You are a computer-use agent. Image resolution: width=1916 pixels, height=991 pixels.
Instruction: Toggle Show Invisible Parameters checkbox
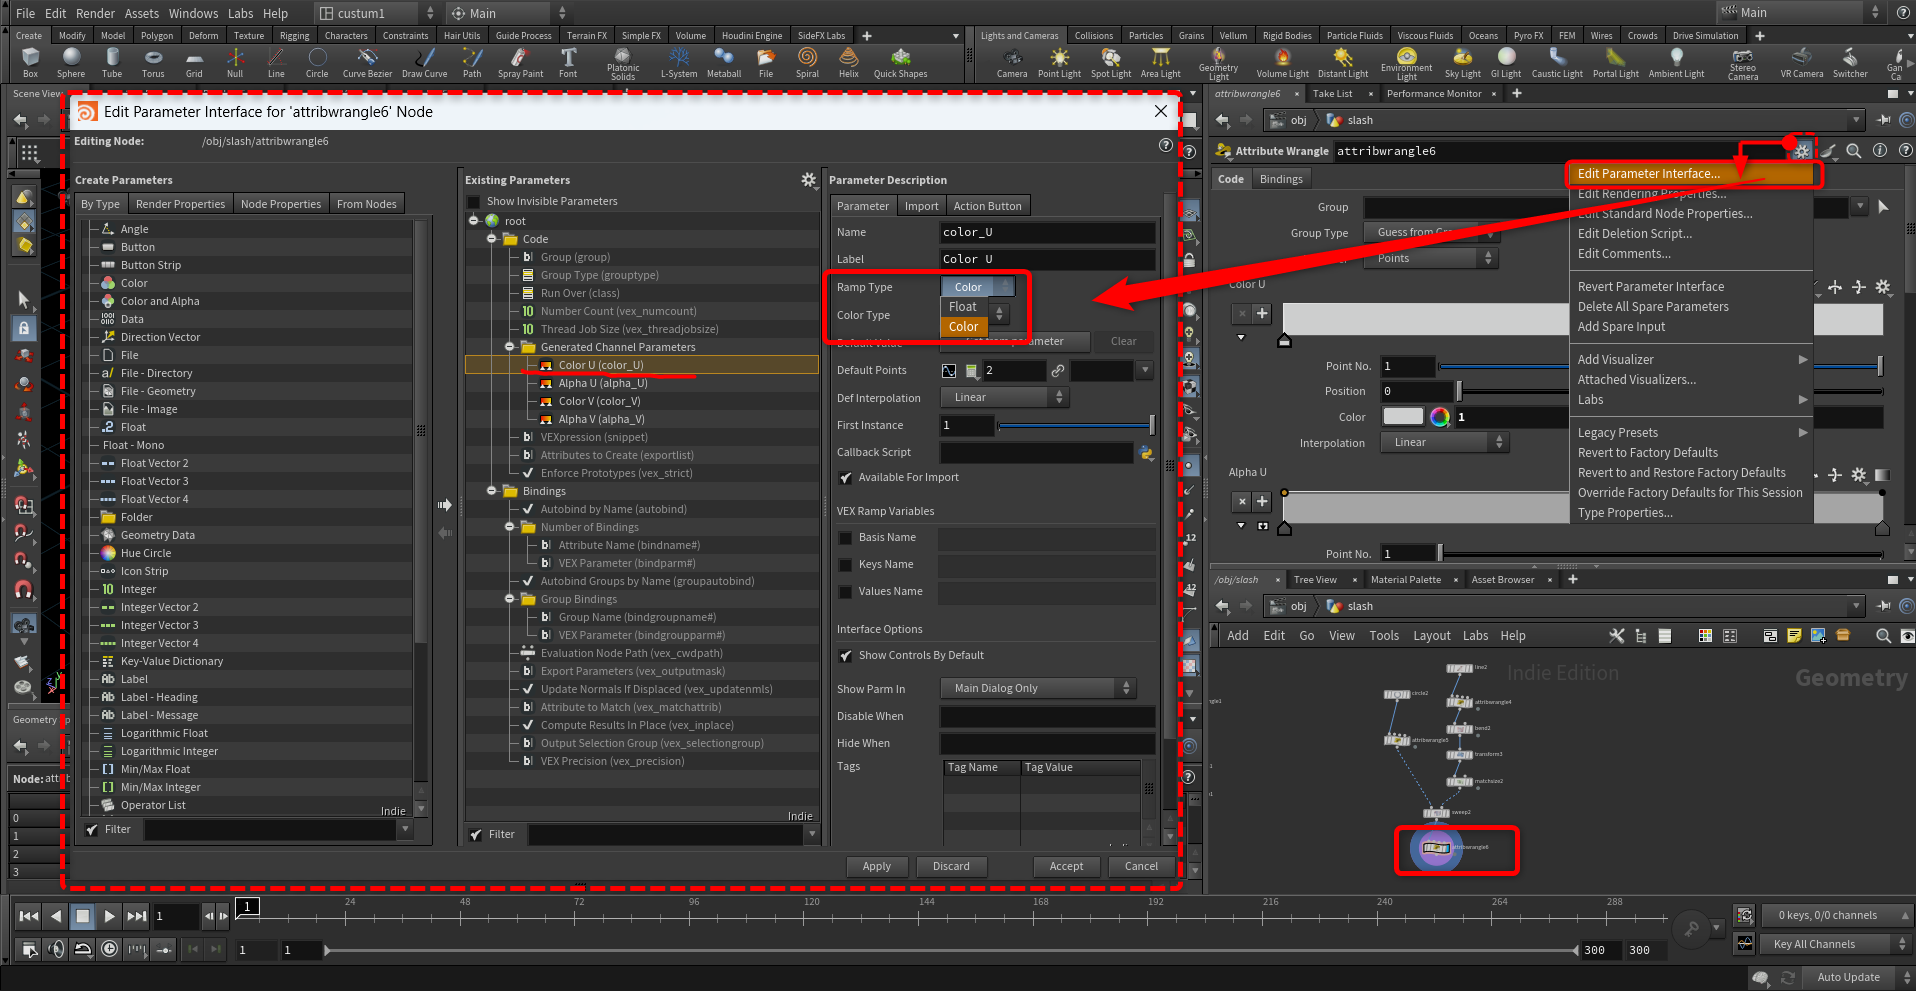pyautogui.click(x=474, y=202)
